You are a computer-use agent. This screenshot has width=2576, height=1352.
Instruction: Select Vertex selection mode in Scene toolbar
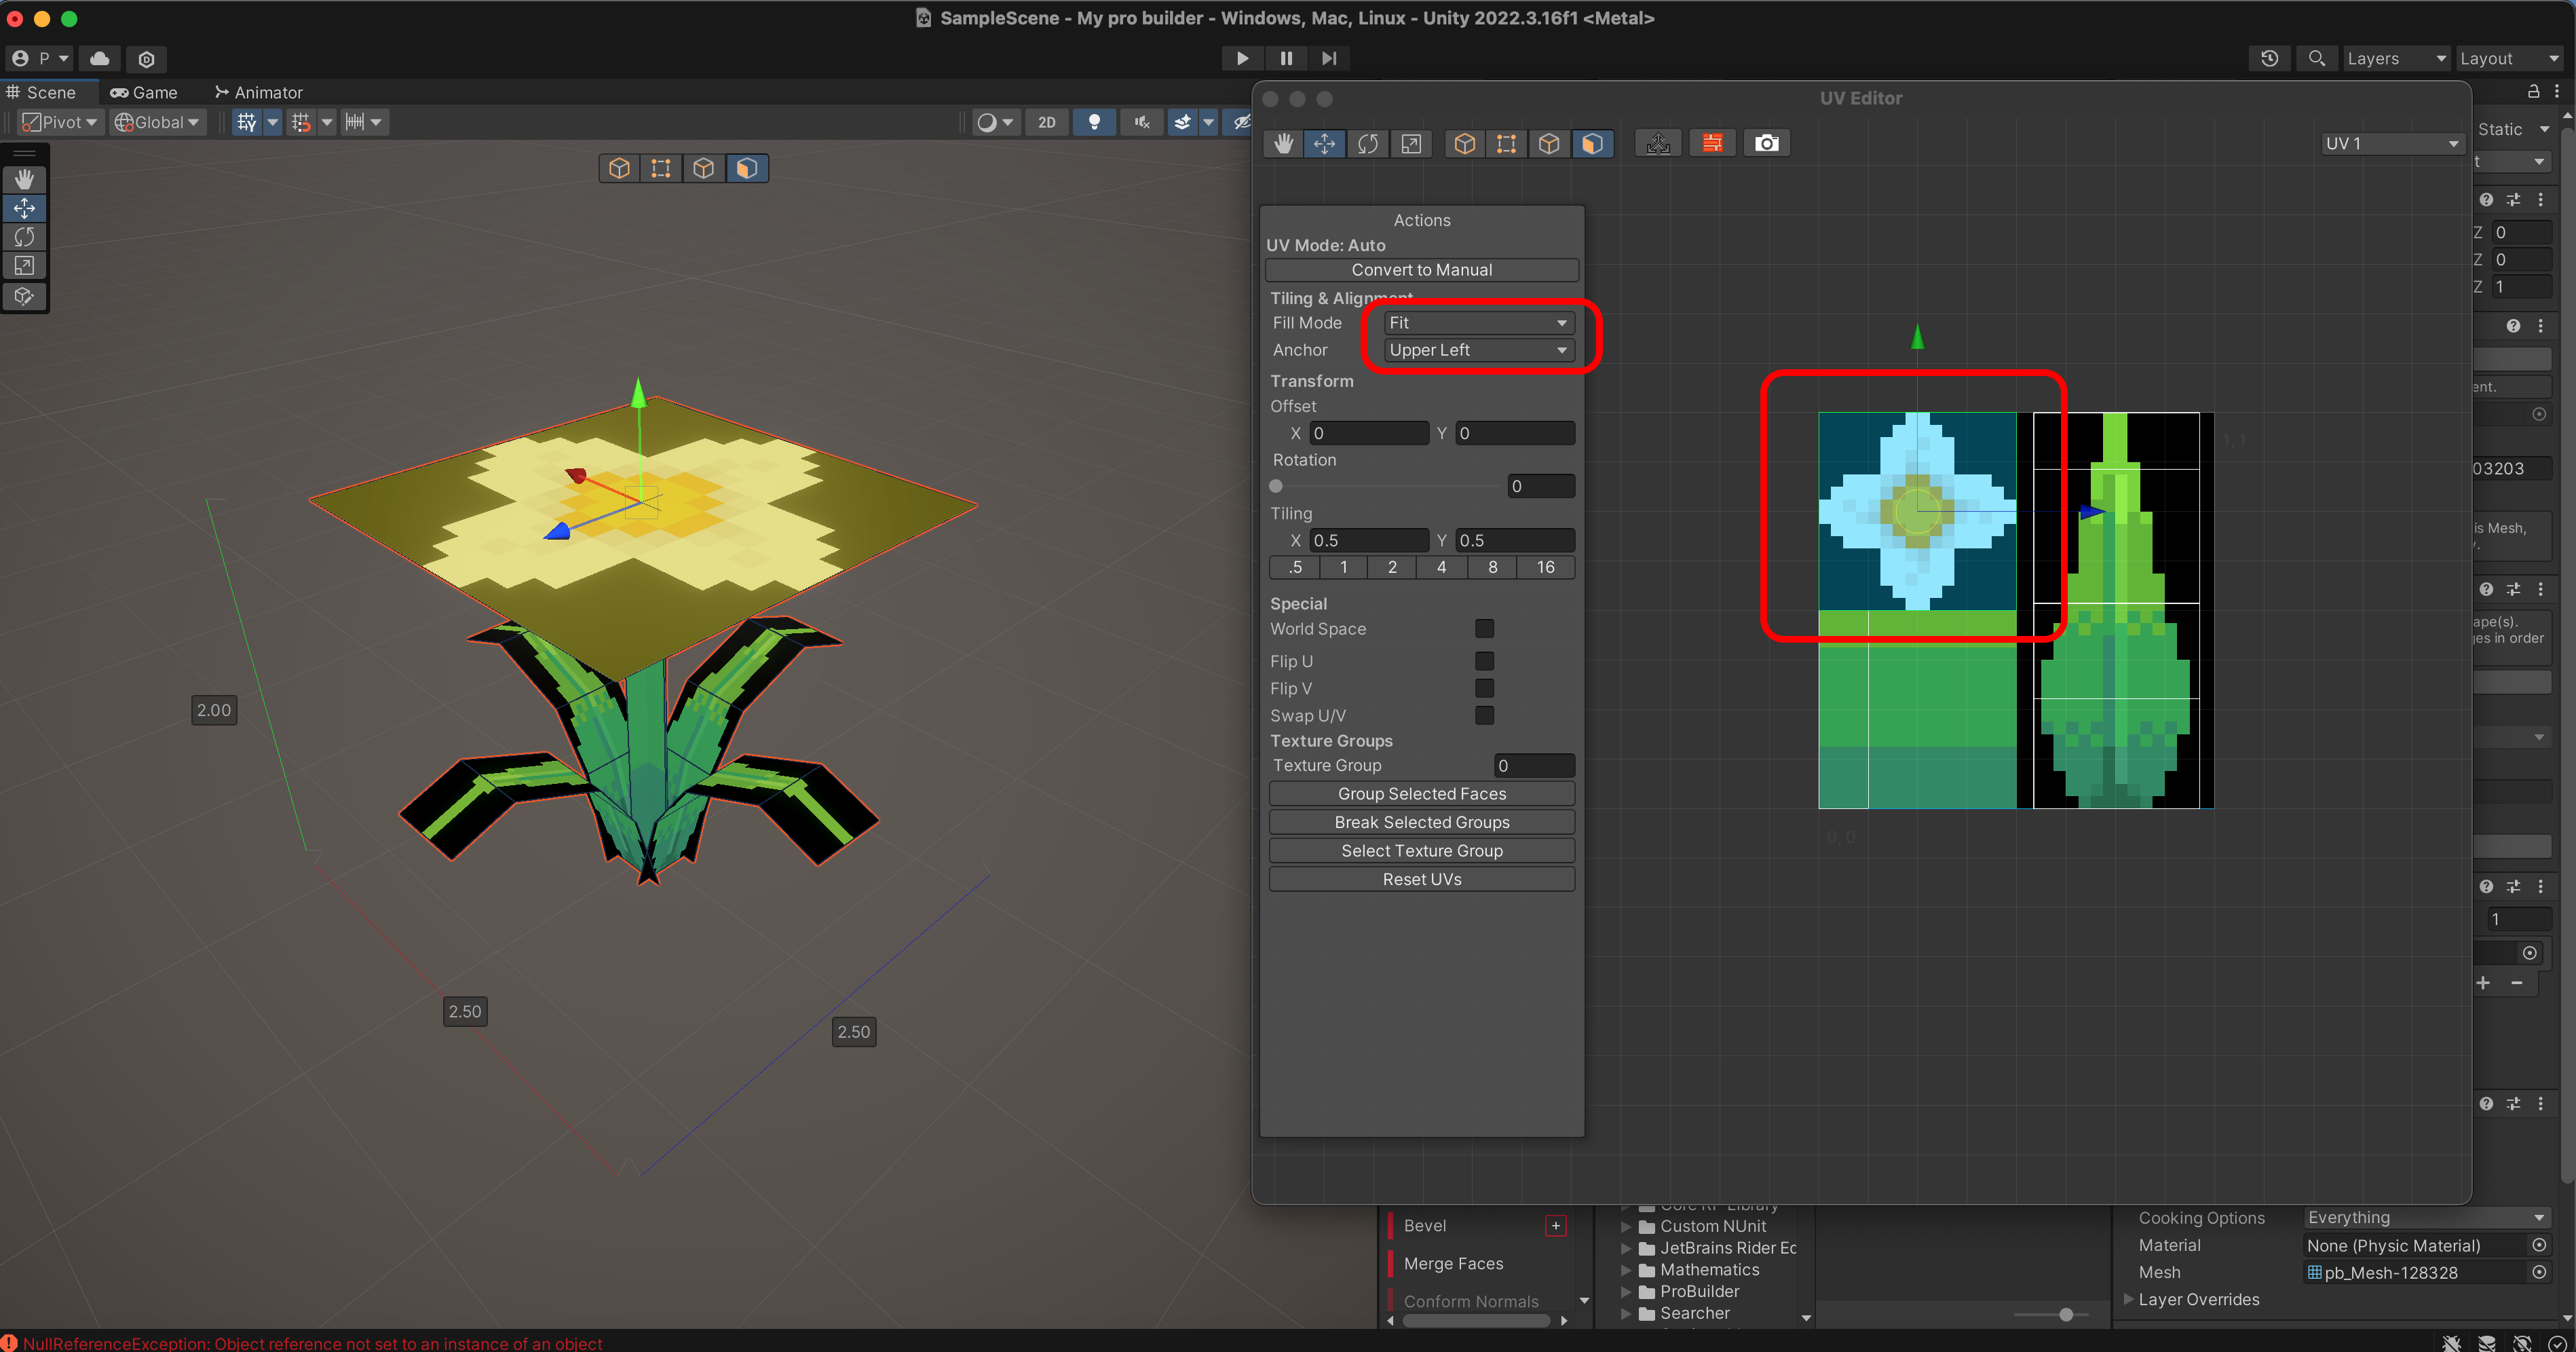(x=661, y=168)
